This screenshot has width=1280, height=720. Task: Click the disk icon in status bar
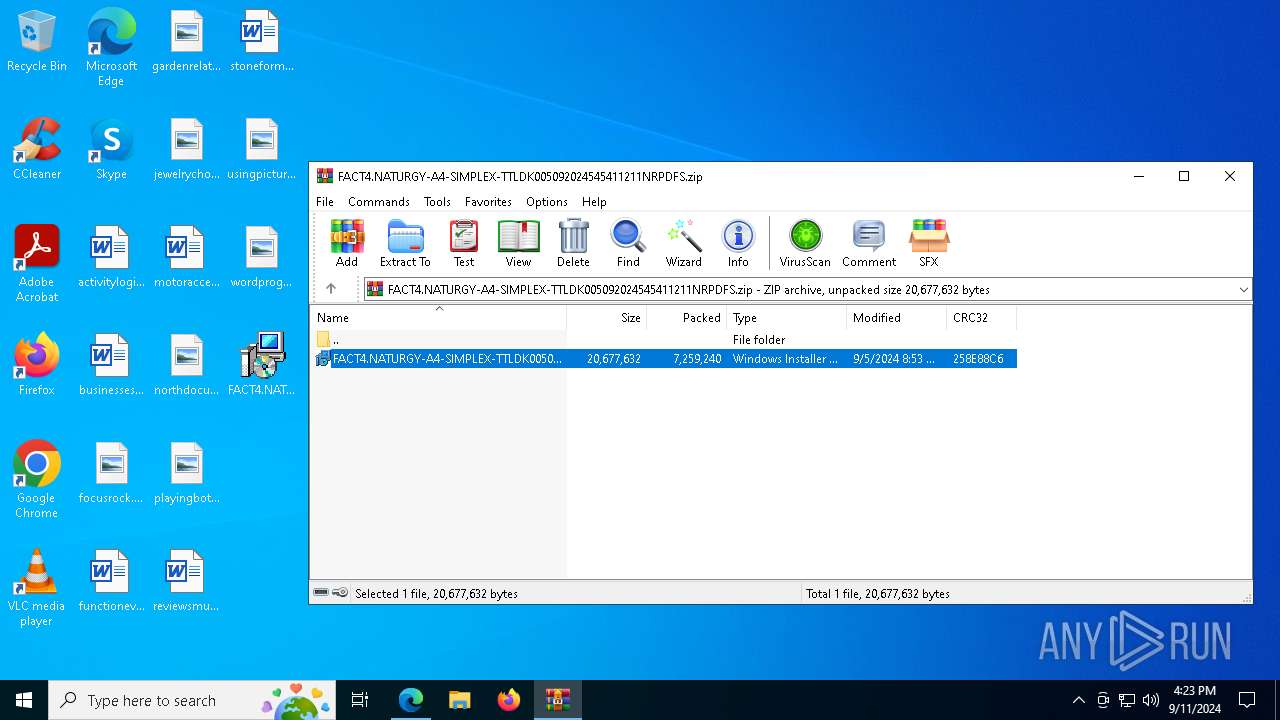pos(321,593)
